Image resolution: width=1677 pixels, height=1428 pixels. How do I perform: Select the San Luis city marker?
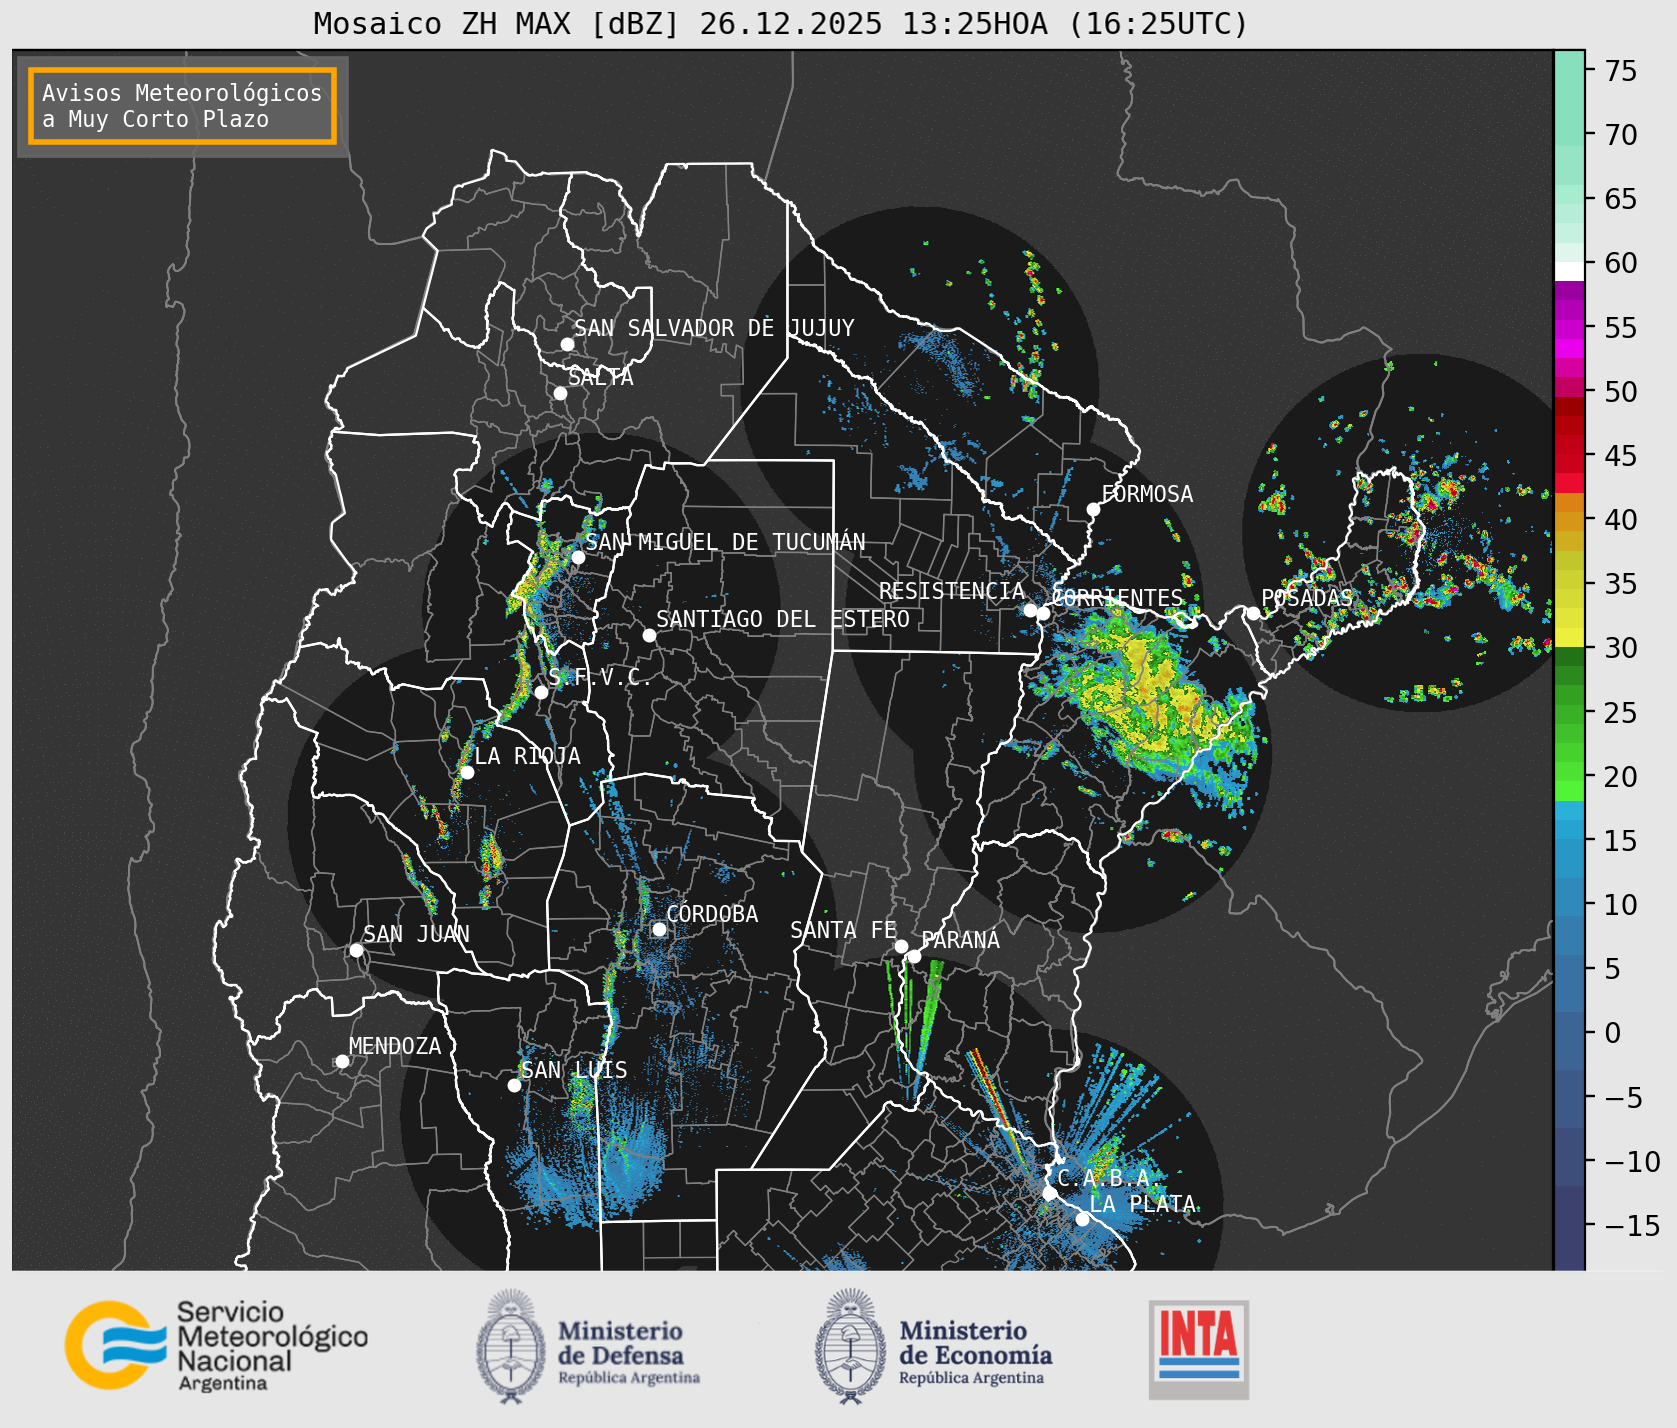[514, 1085]
